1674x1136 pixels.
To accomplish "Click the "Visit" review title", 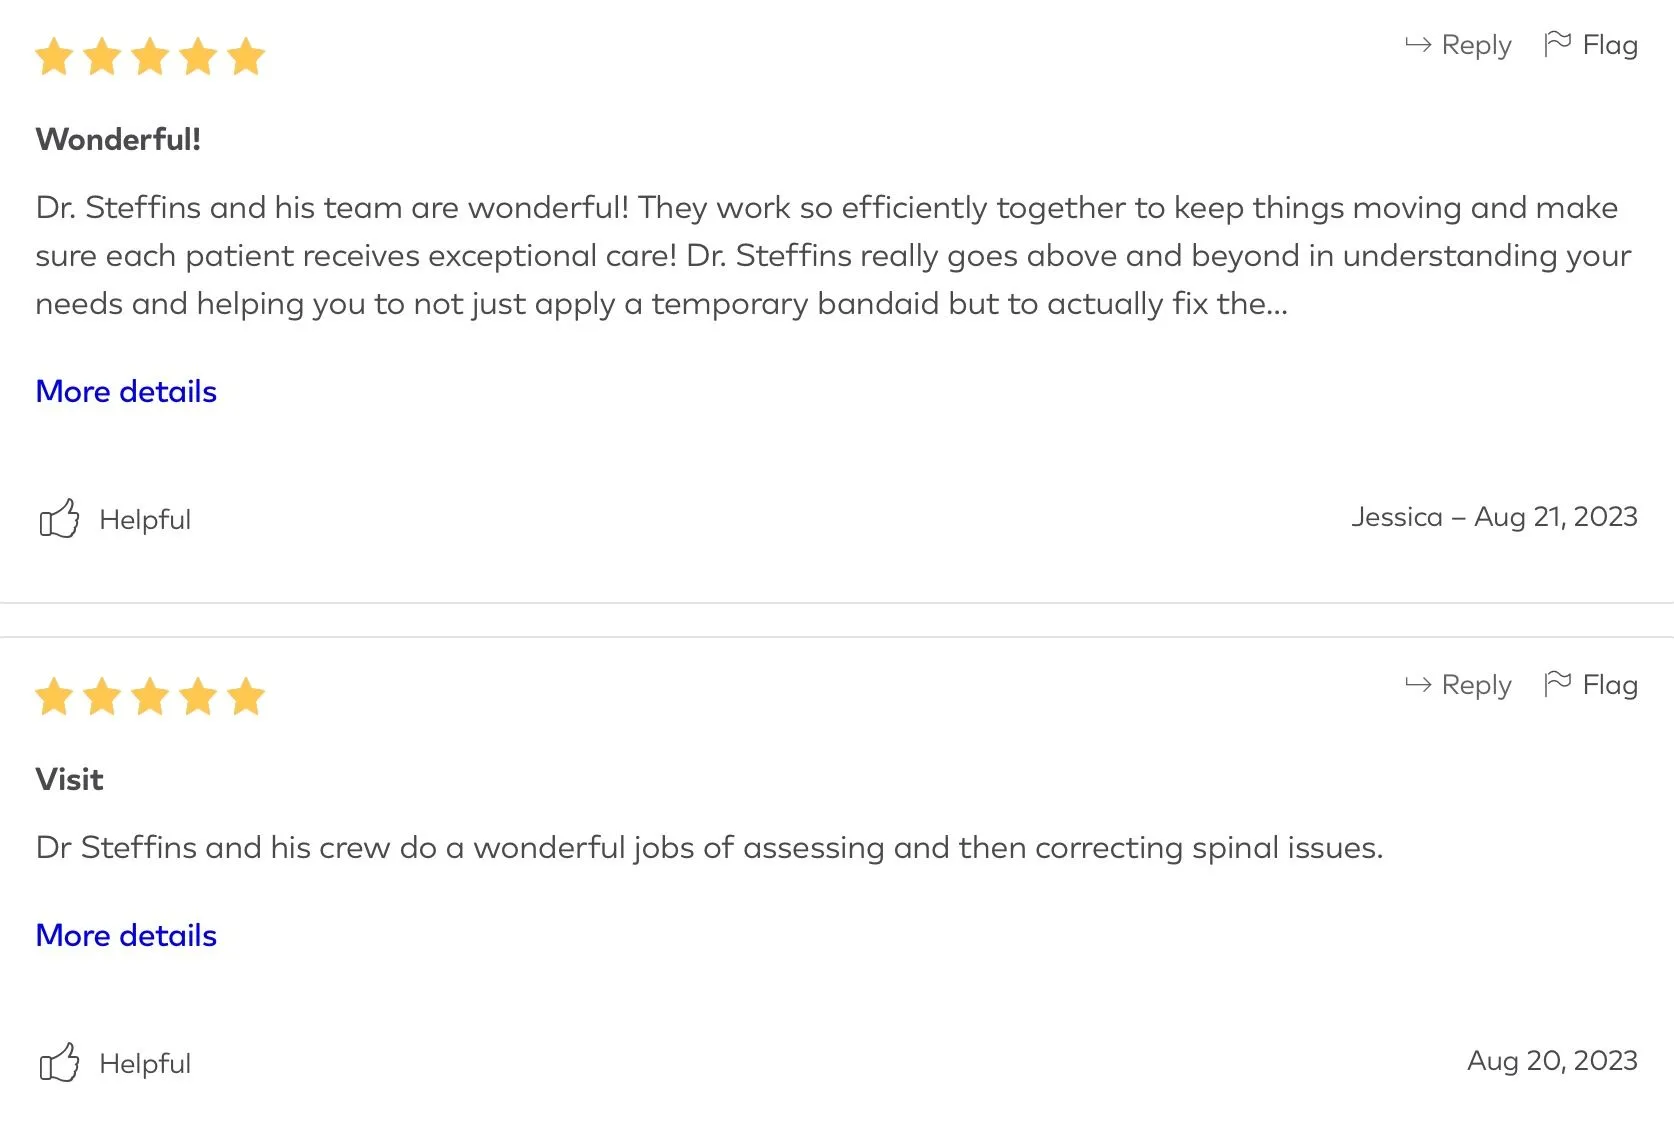I will point(70,779).
